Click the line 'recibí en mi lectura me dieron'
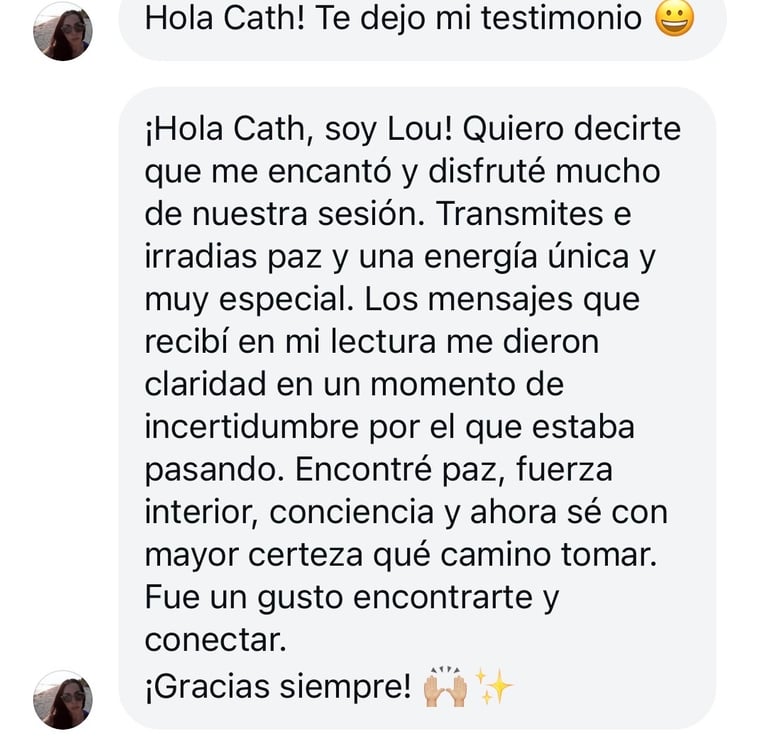The image size is (768, 746). (372, 342)
